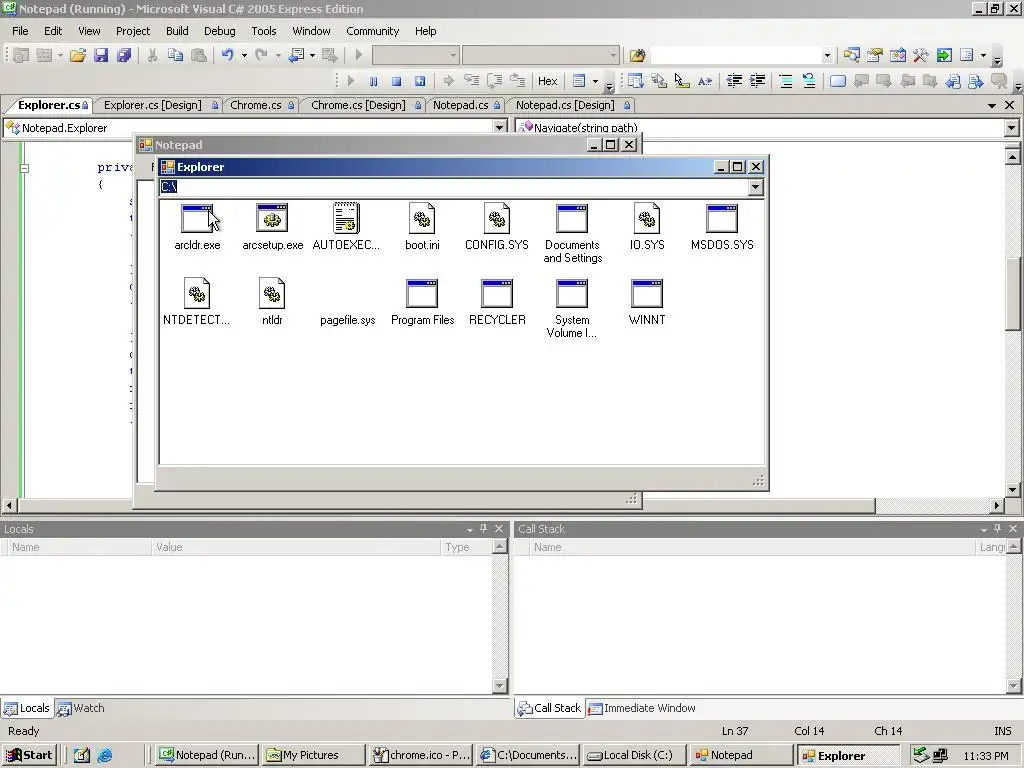Click the Save toolbar icon
1024x768 pixels.
(101, 56)
